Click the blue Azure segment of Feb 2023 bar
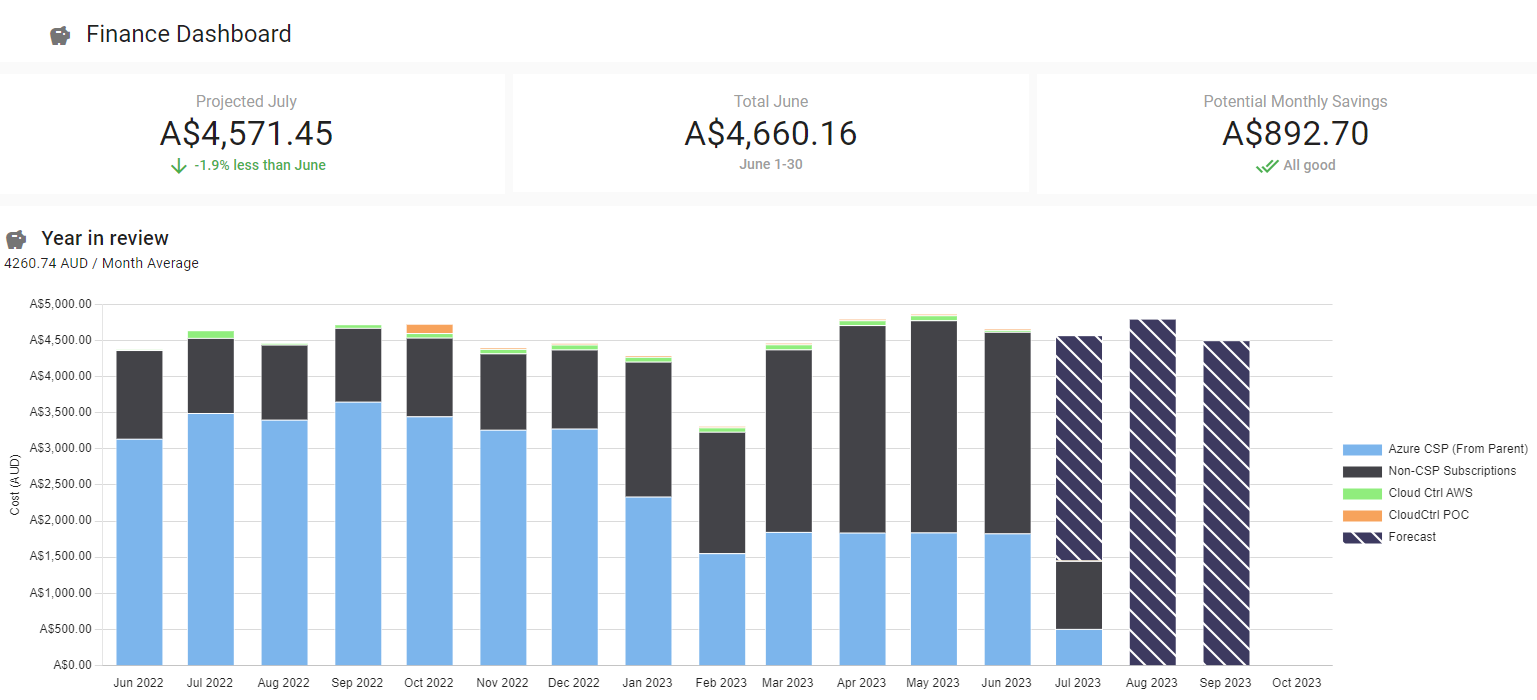1537x700 pixels. coord(722,609)
